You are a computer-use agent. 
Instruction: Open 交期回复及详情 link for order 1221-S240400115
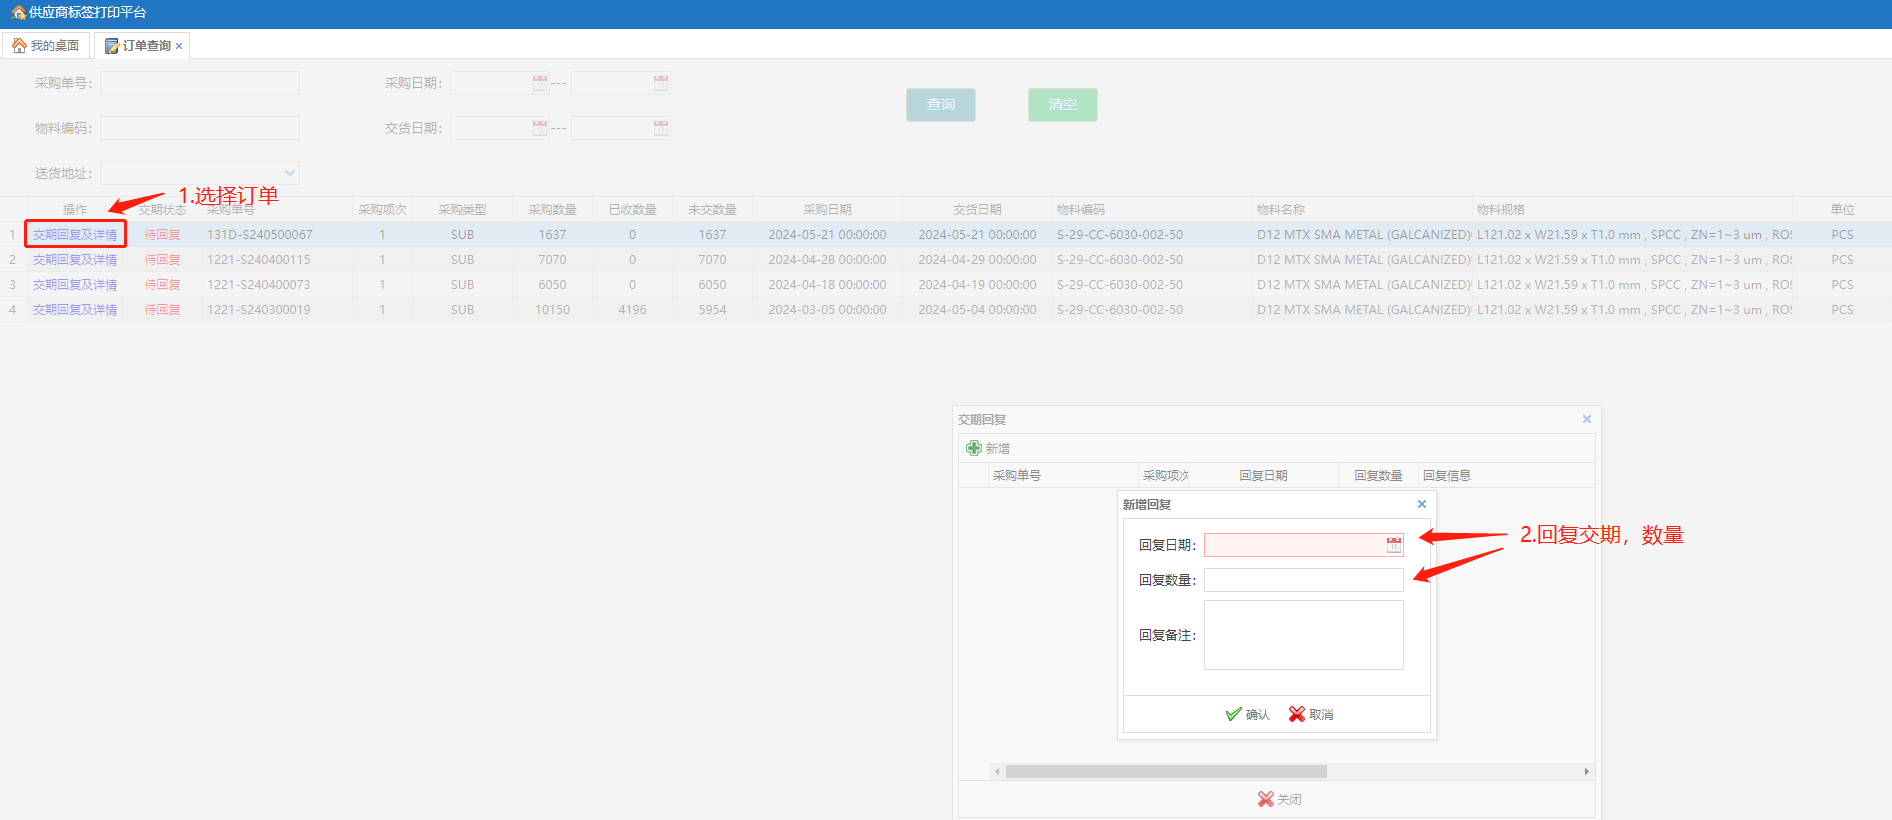click(x=75, y=260)
